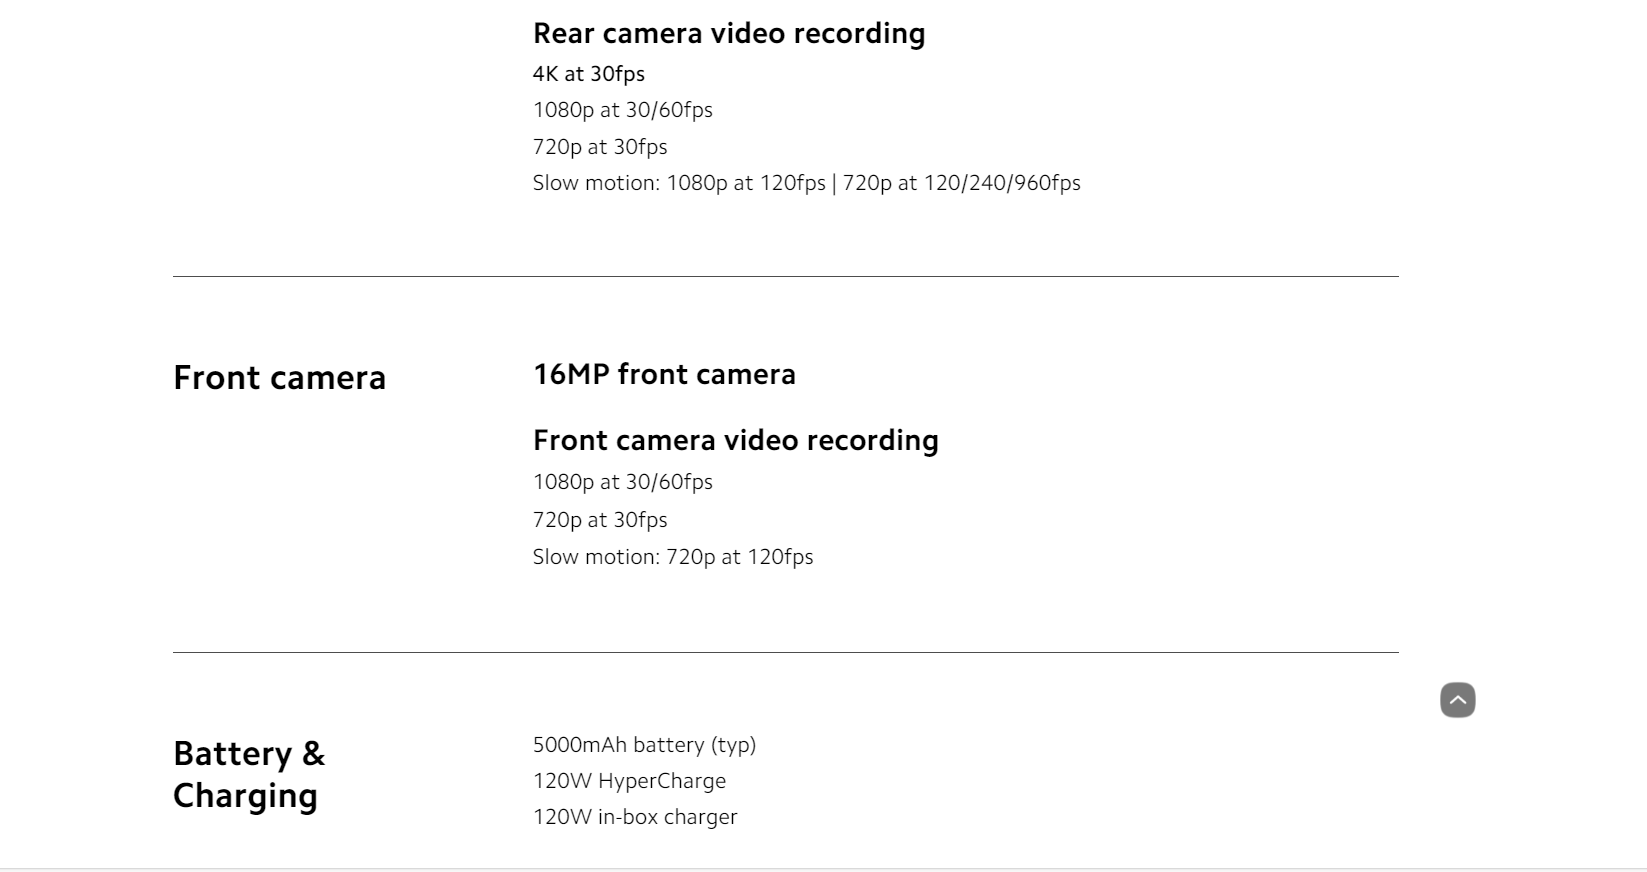Click the 5000mAh battery (typ) text
Screen dimensions: 1647x872
(644, 745)
